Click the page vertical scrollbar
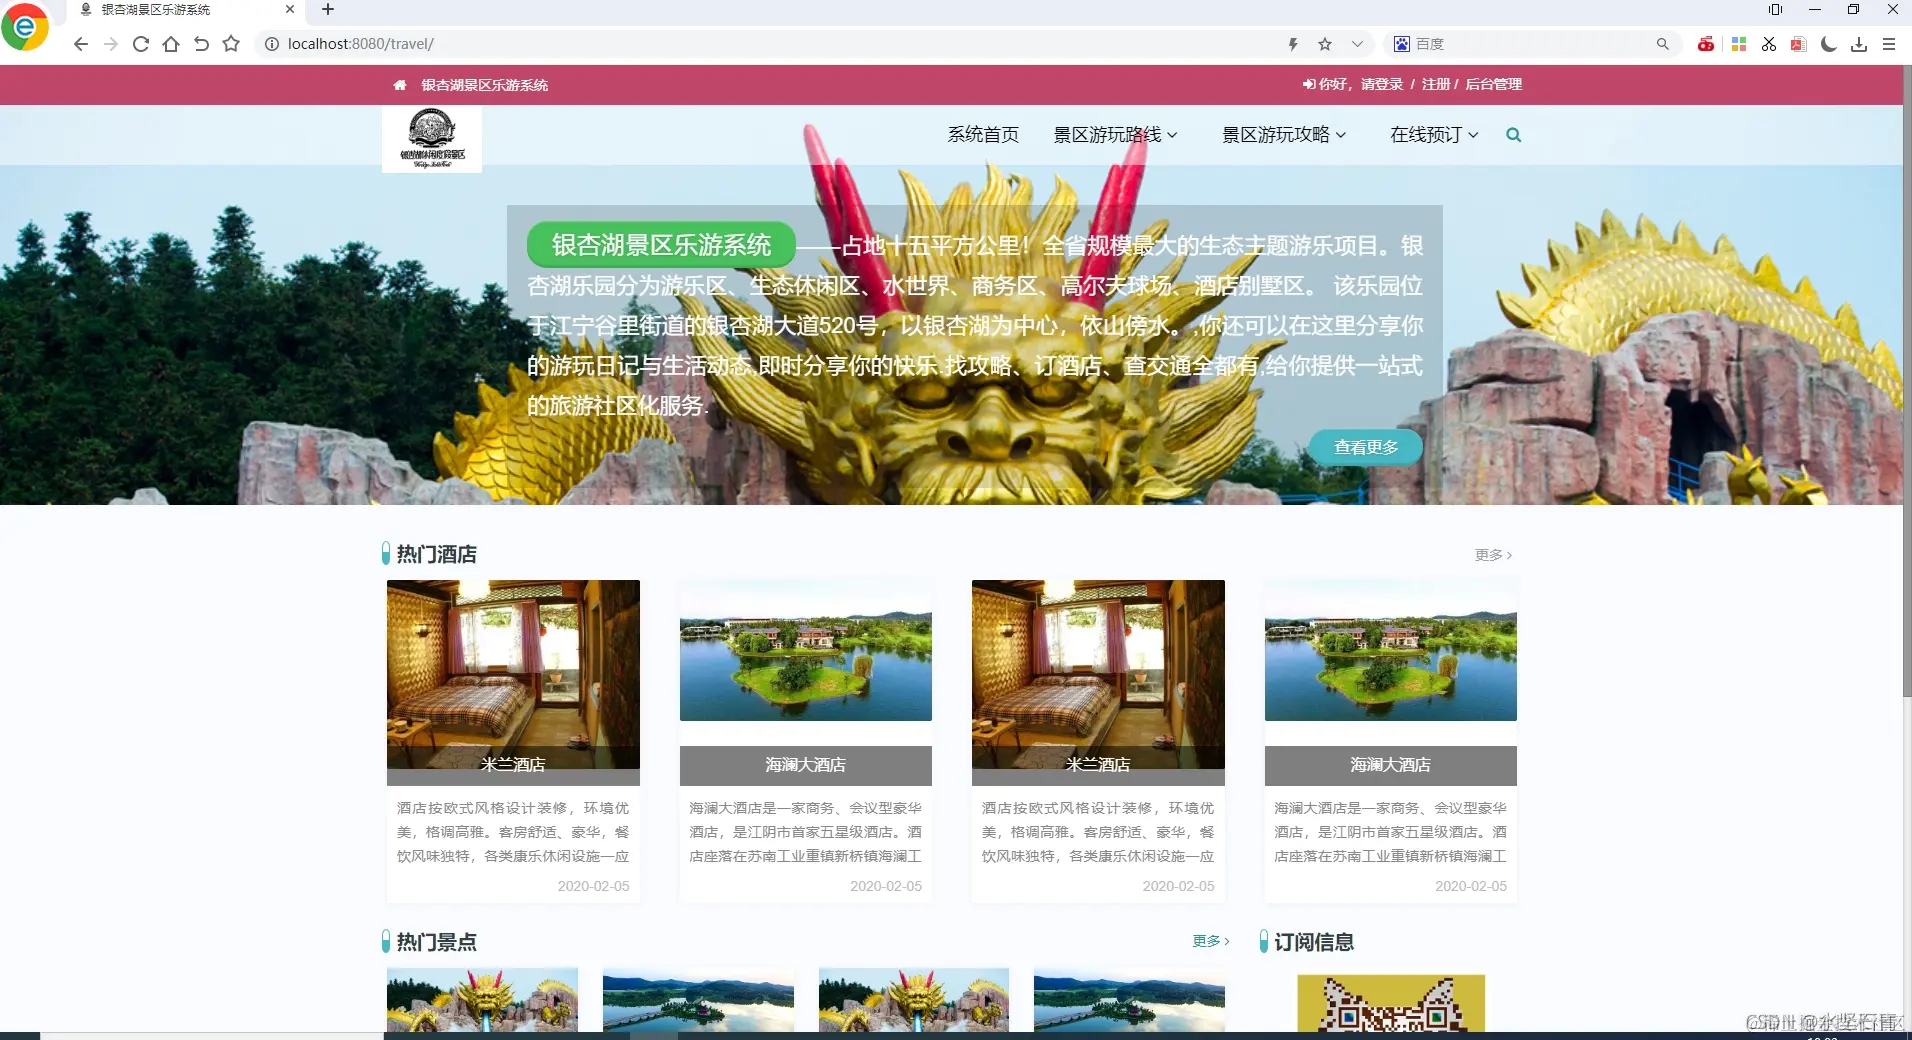This screenshot has height=1040, width=1912. pos(1906,380)
